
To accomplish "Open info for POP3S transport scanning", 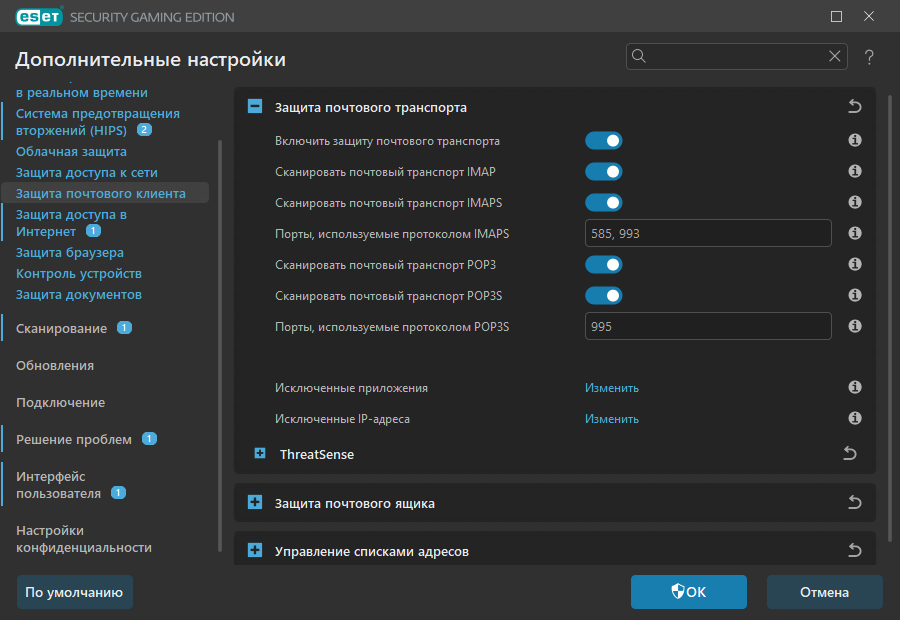I will pyautogui.click(x=855, y=295).
